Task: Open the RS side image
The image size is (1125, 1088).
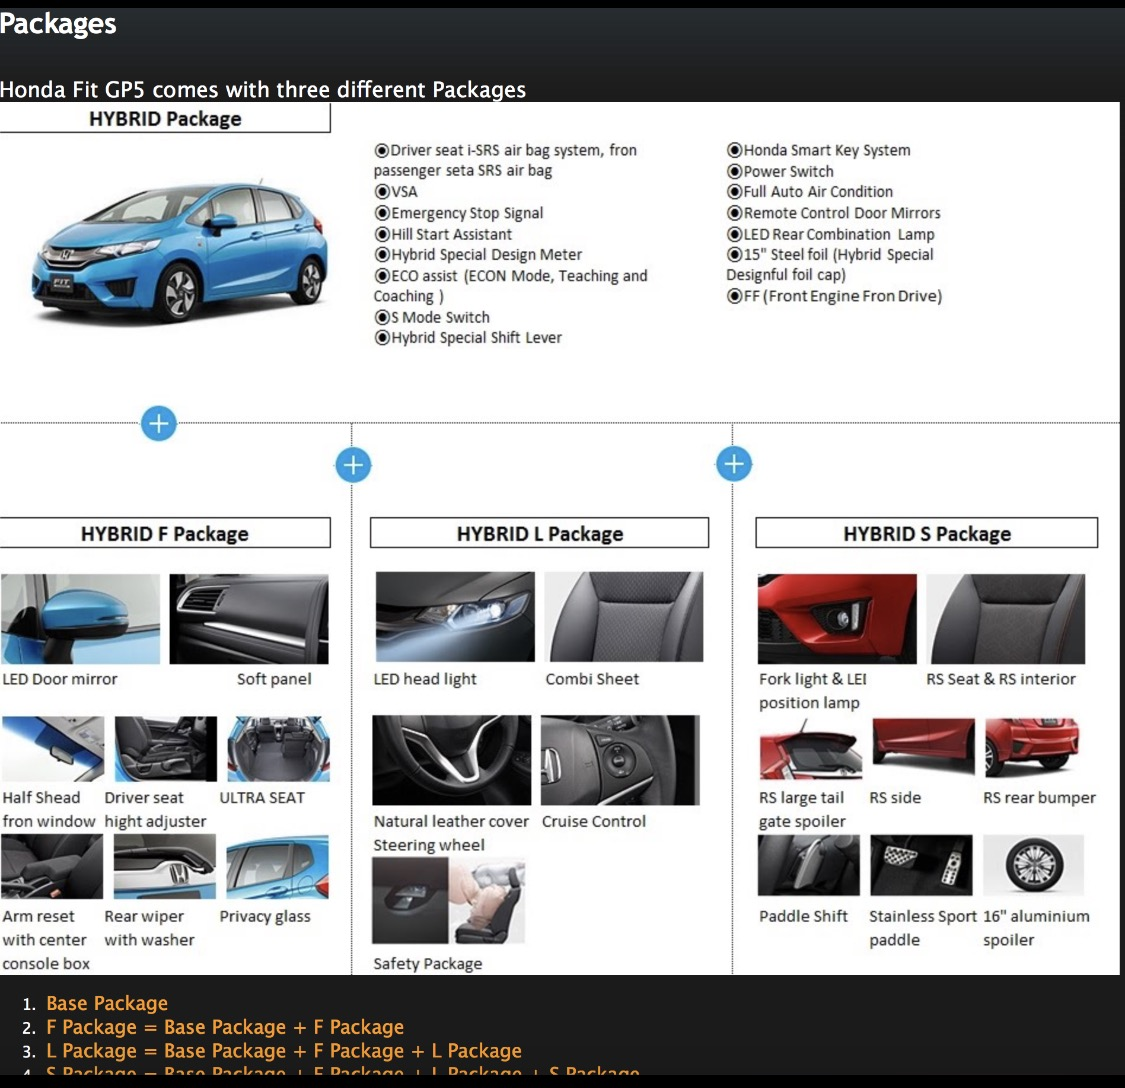Action: [923, 747]
